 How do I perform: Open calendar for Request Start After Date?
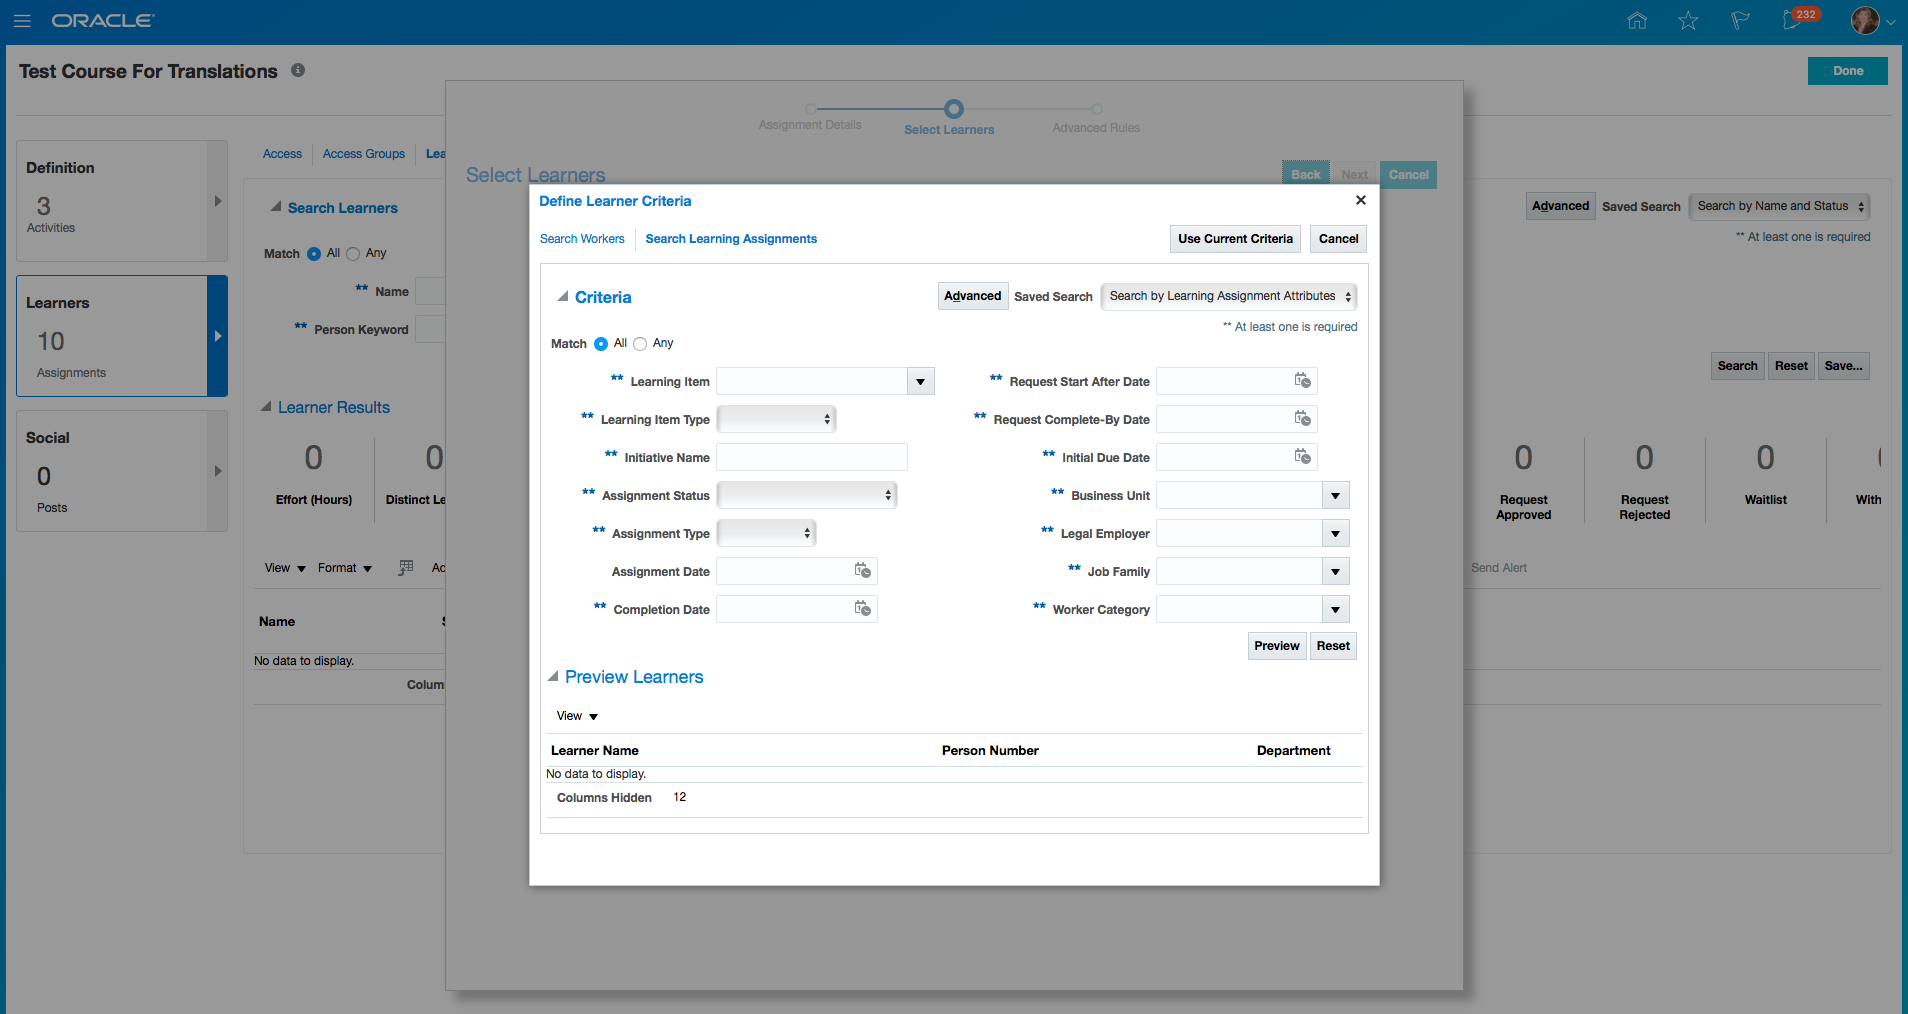[x=1302, y=380]
